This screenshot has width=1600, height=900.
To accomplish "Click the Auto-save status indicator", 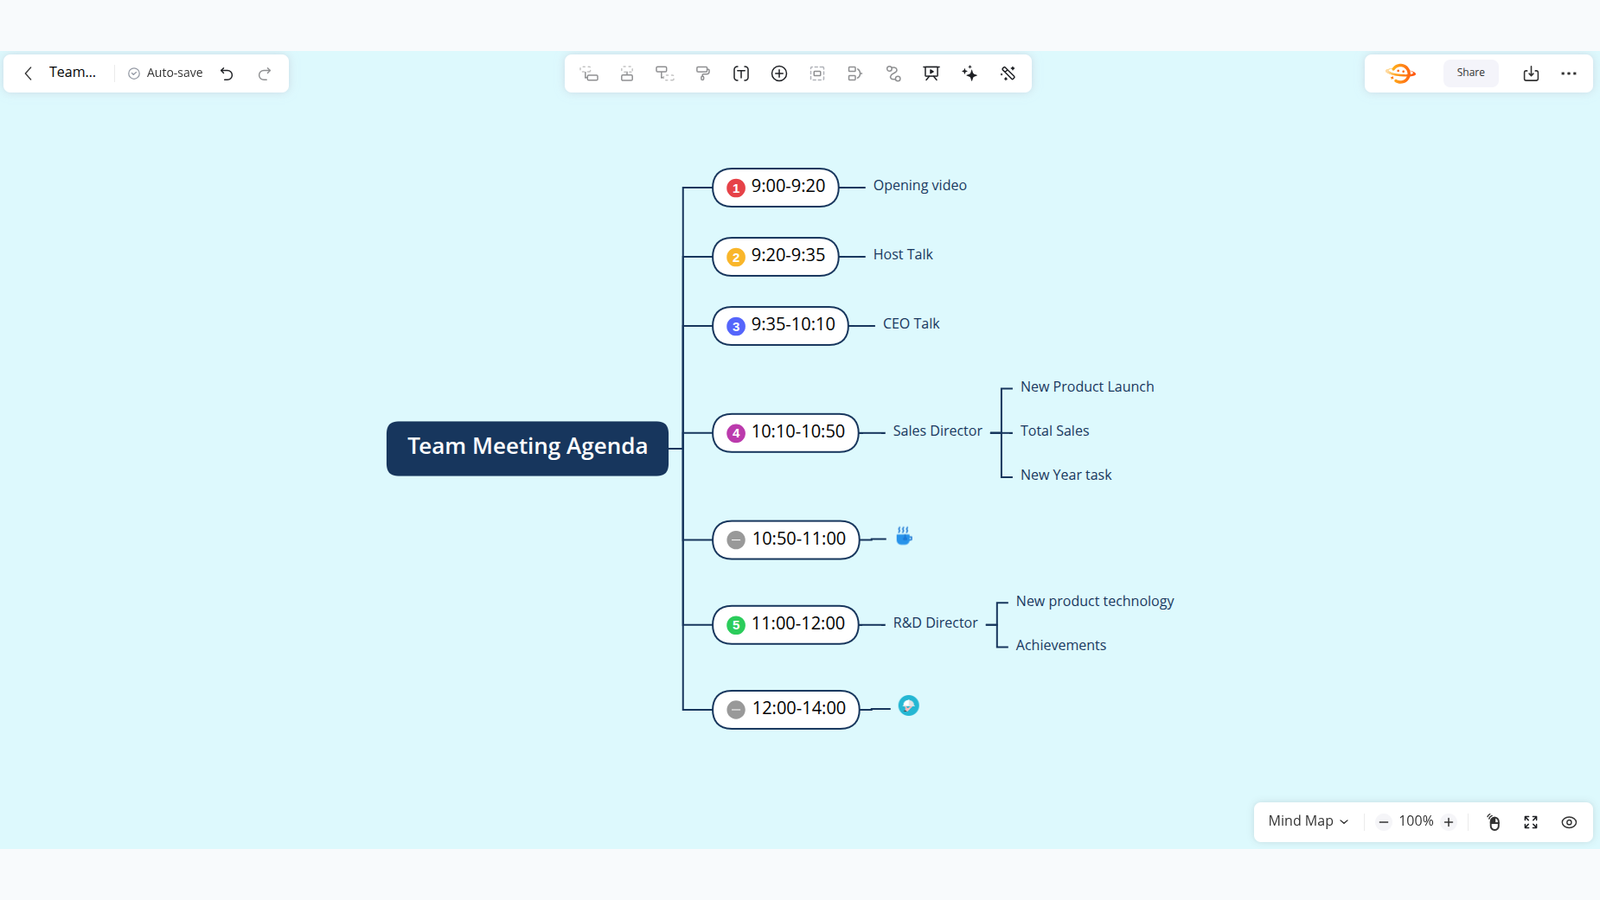I will (165, 73).
